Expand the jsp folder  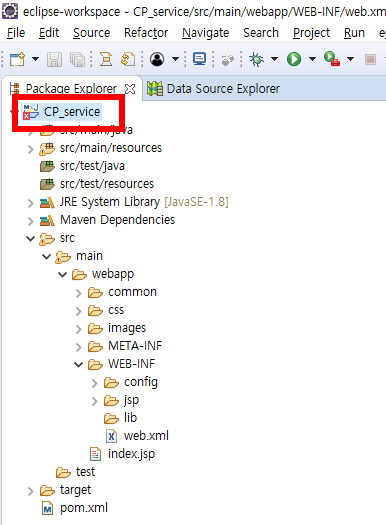click(95, 401)
